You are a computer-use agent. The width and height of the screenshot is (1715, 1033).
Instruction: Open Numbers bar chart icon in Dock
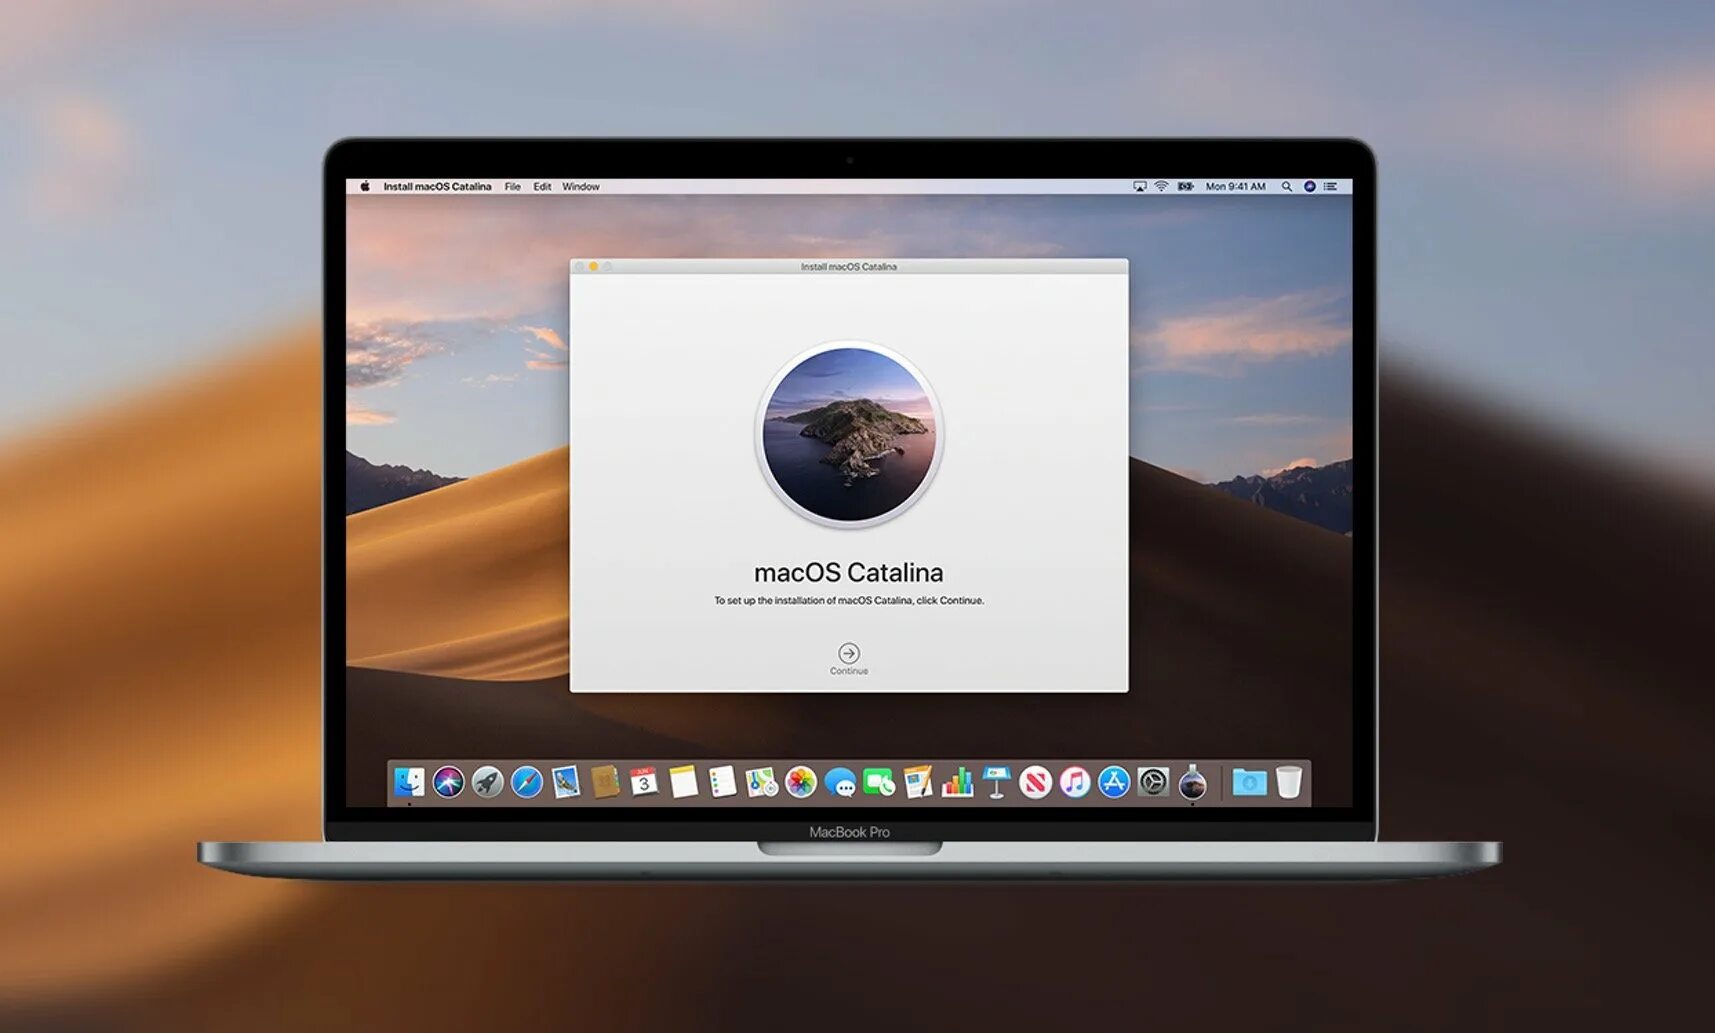(957, 782)
